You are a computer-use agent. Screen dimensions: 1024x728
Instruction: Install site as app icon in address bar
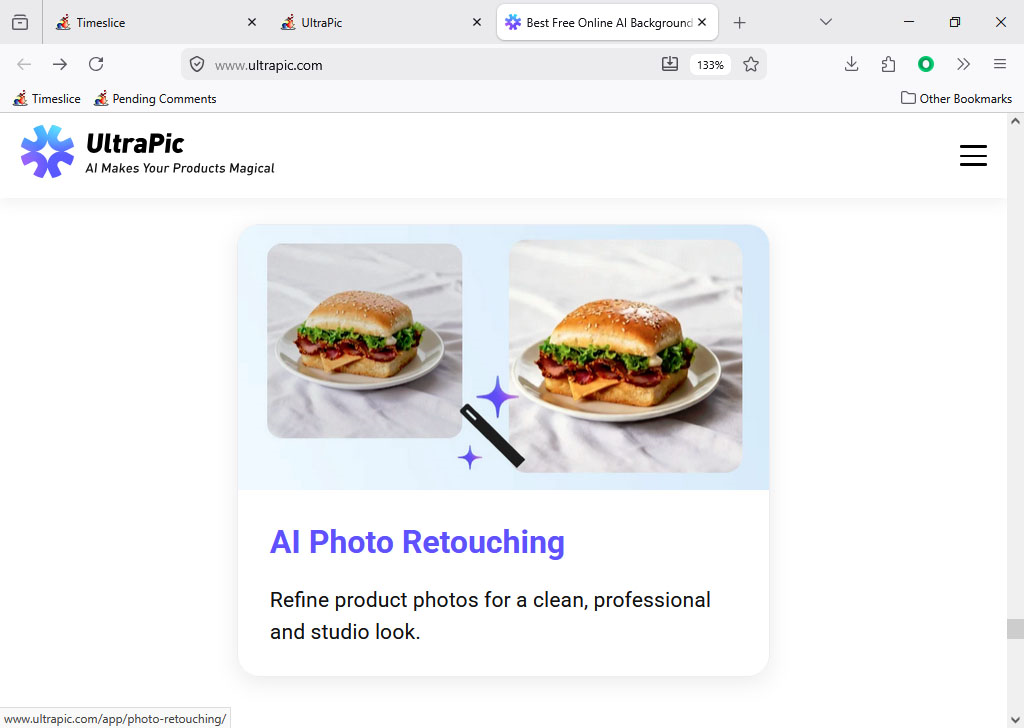click(670, 64)
